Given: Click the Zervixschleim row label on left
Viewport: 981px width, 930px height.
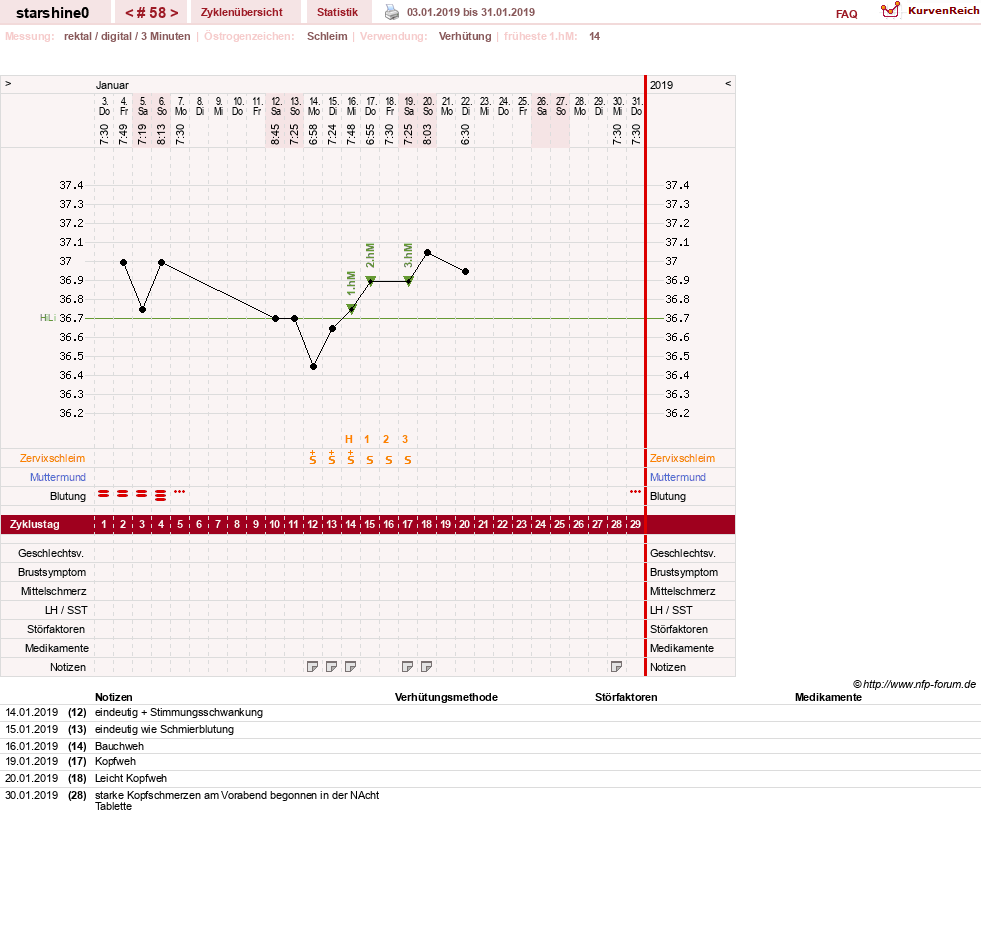Looking at the screenshot, I should pos(52,458).
